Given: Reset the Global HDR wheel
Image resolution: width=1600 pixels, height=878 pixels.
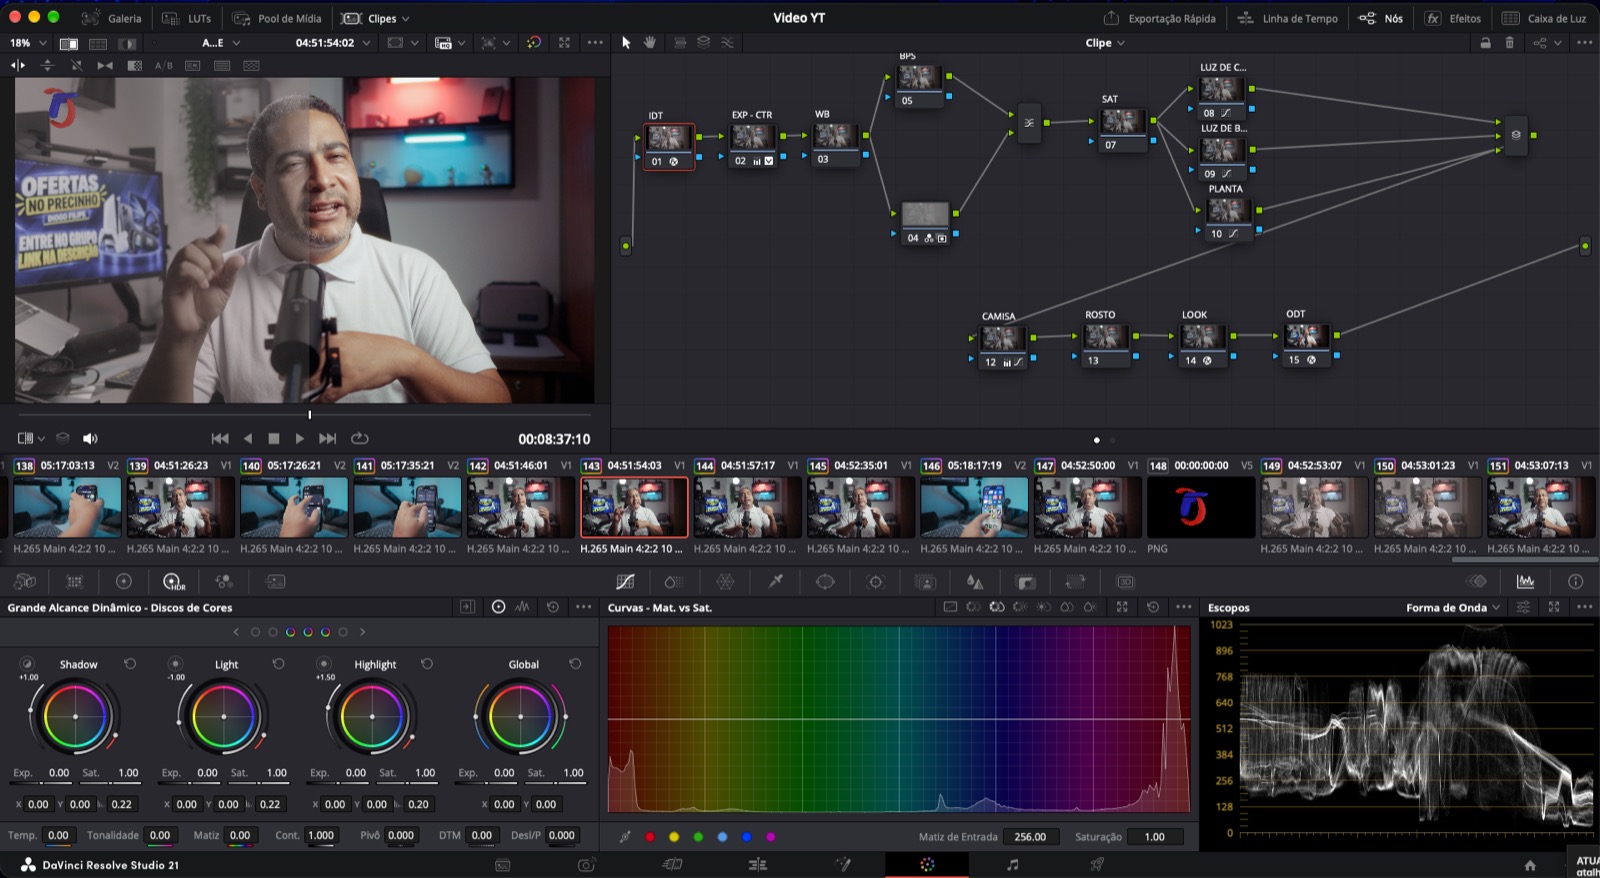Looking at the screenshot, I should 575,664.
